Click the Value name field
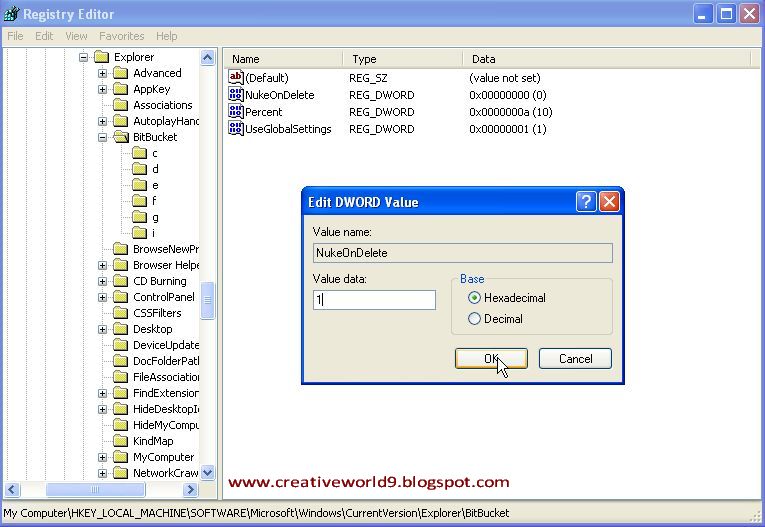Screen dimensions: 765x527 pos(463,253)
